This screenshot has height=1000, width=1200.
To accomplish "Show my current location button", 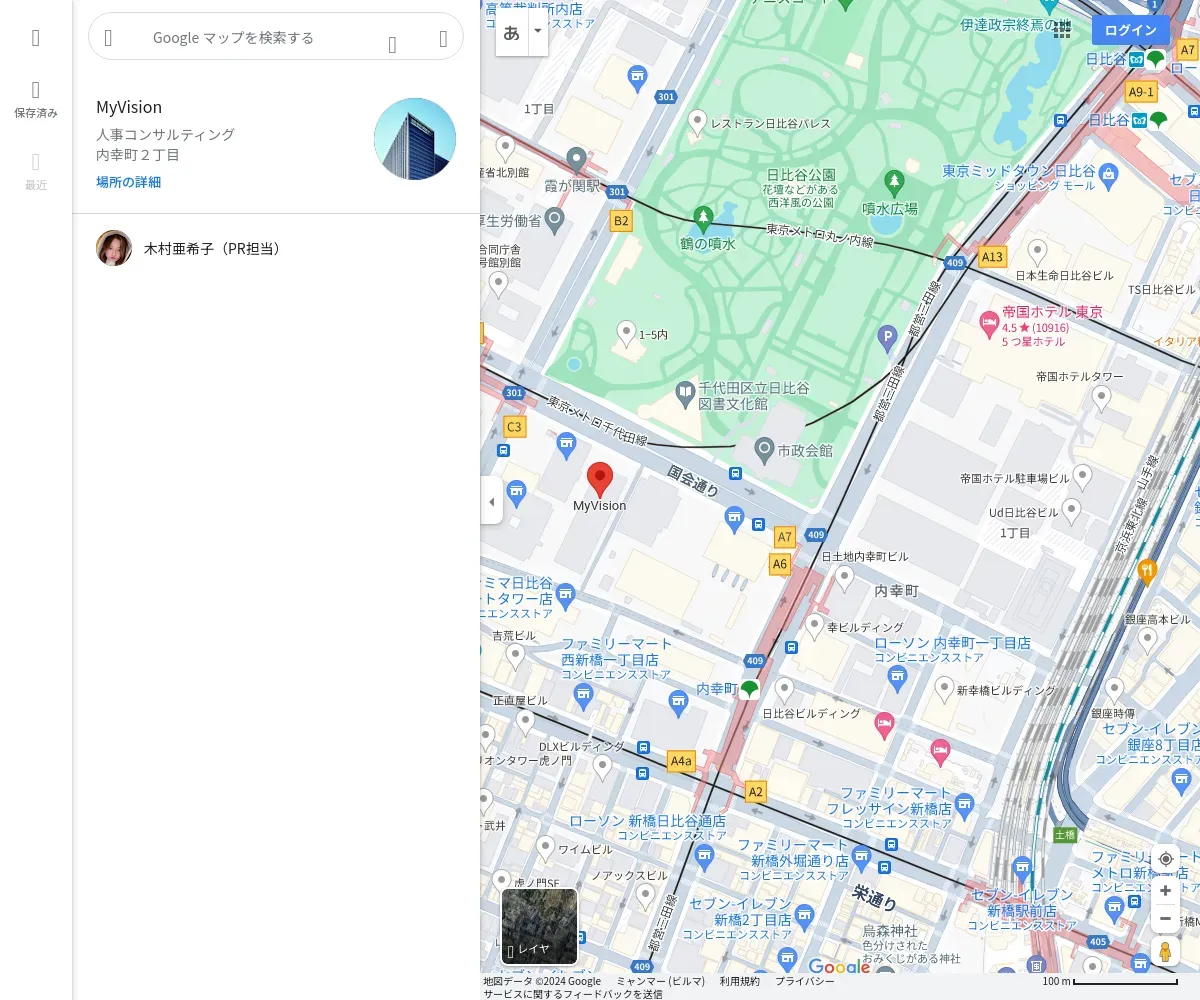I will [1165, 859].
